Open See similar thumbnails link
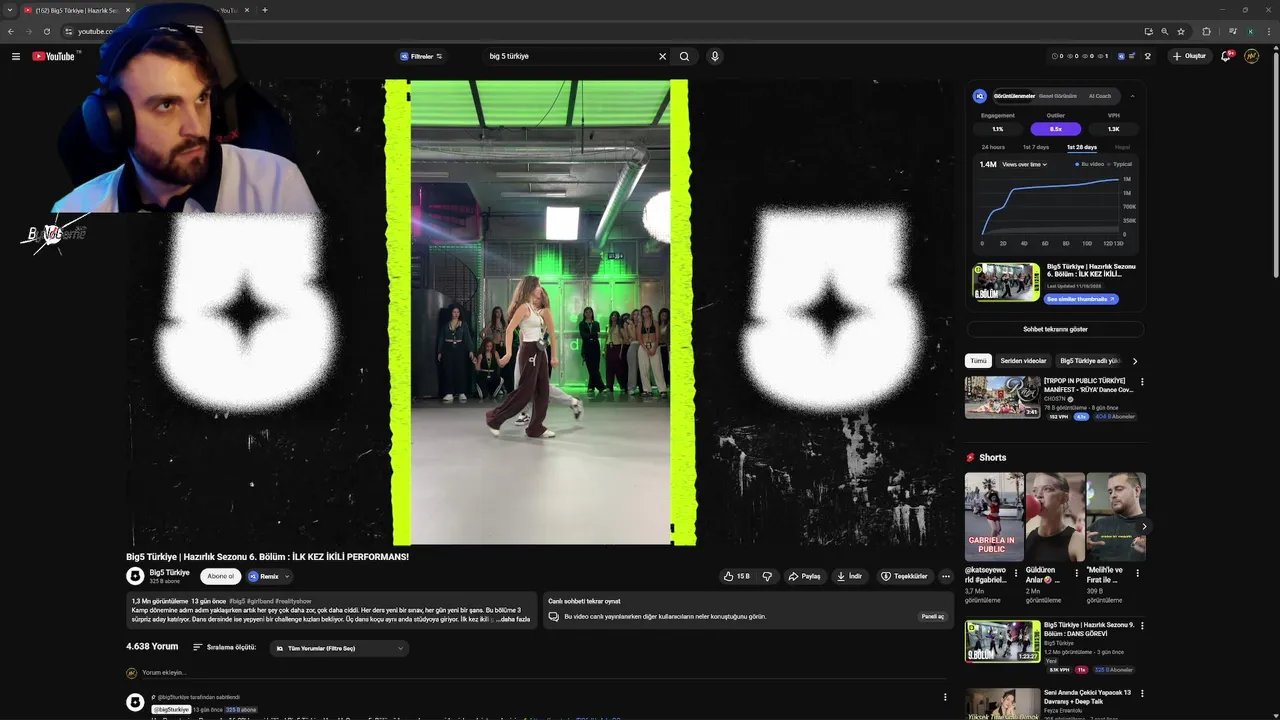Viewport: 1280px width, 720px height. [1080, 299]
